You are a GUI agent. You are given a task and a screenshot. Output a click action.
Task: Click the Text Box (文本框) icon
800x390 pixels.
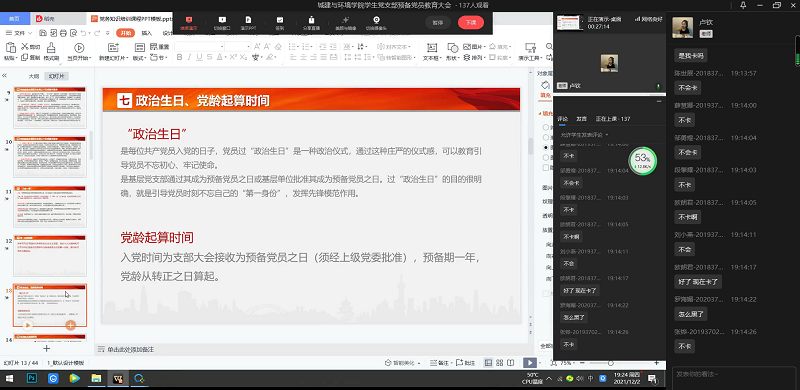[432, 48]
